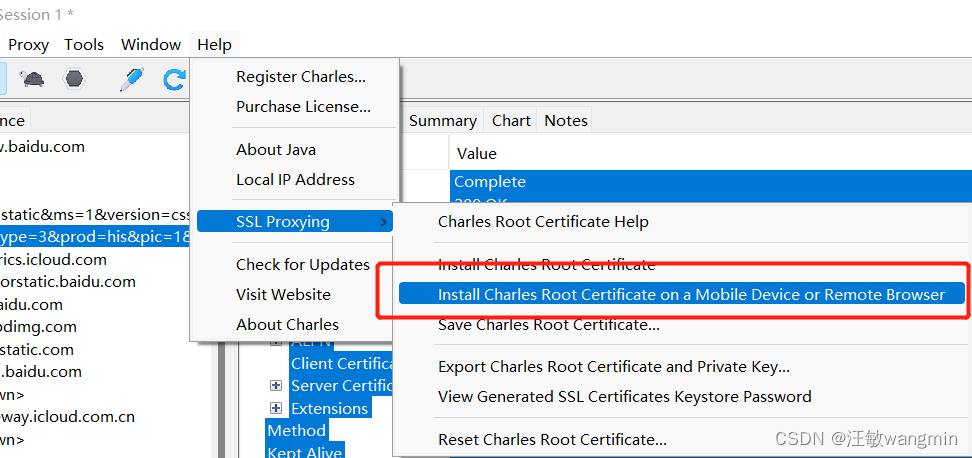
Task: Select the pen compose tool icon
Action: 131,79
